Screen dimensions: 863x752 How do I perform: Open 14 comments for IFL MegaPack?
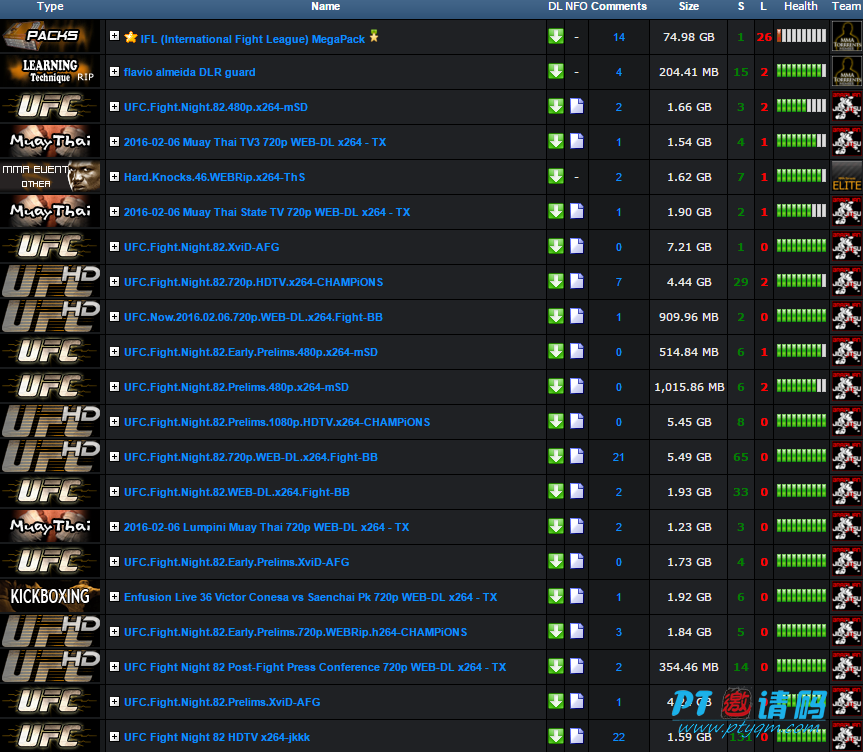tap(619, 37)
